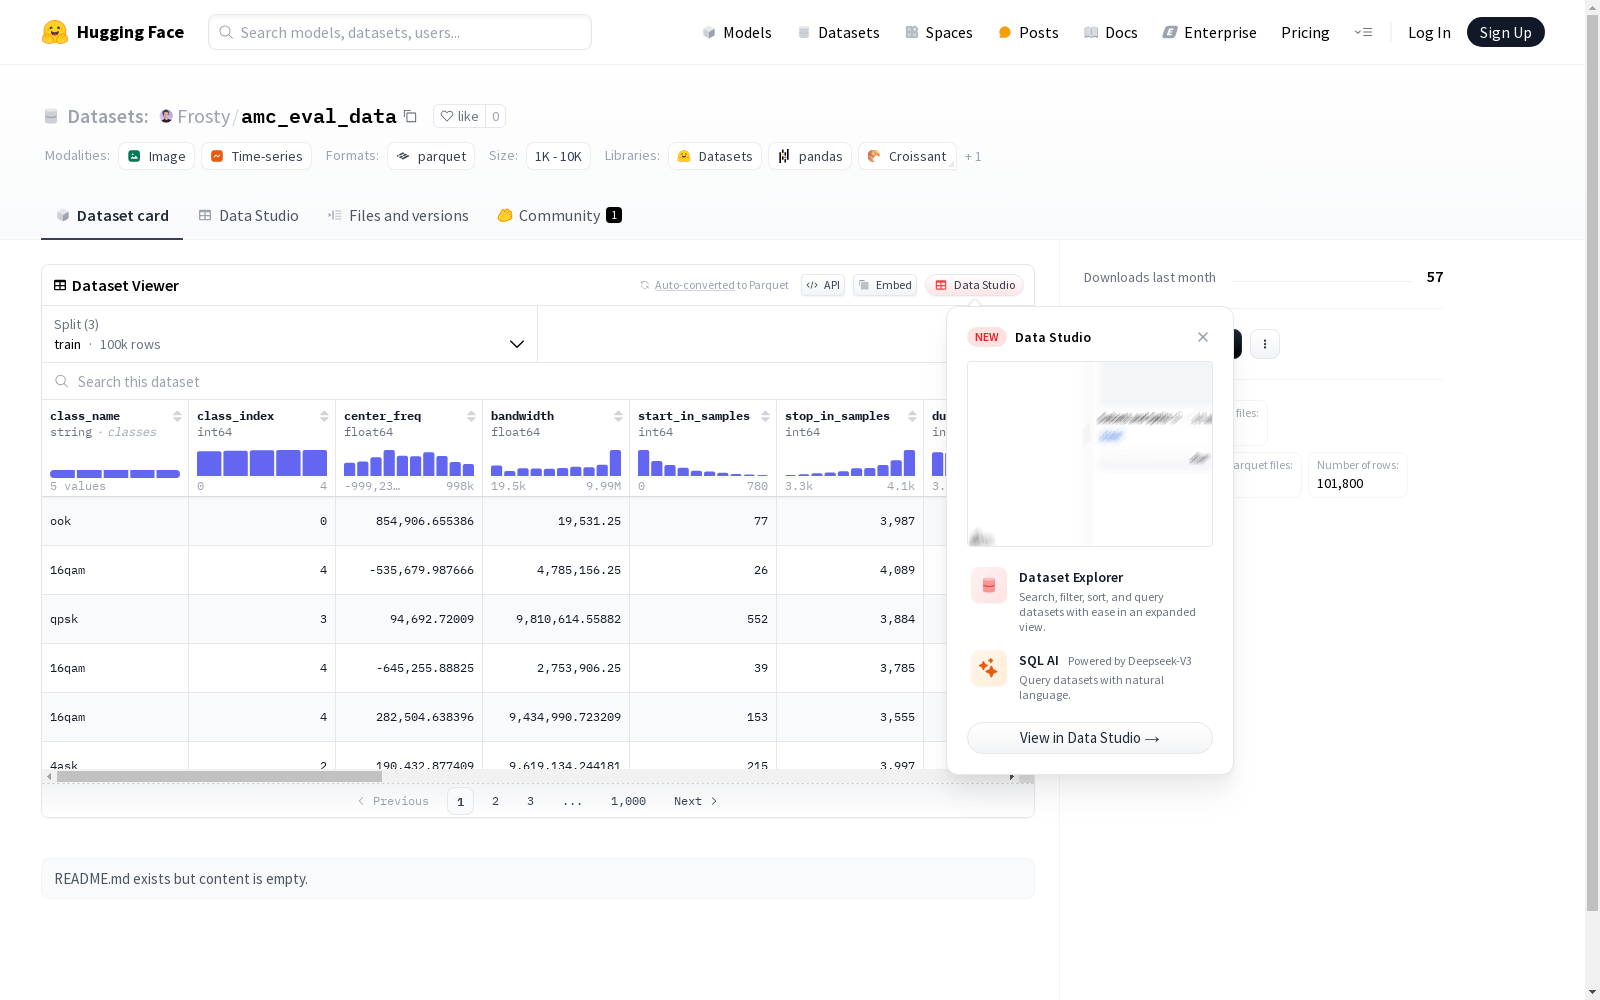Expand the Split train dropdown
Screen dimensions: 1600x1000
coord(290,334)
